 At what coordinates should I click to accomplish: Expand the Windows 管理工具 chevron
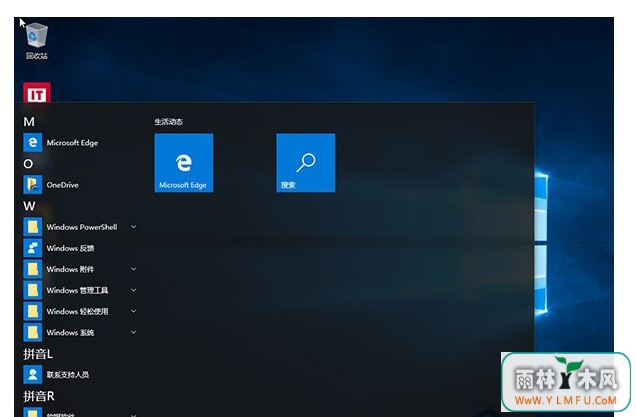pos(133,290)
